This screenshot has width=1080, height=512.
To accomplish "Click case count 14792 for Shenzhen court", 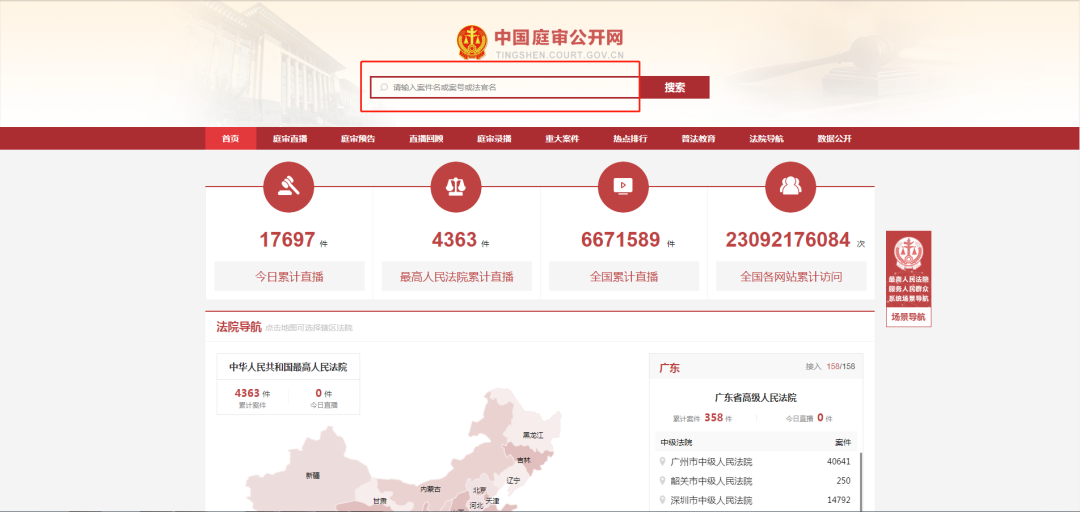I will pyautogui.click(x=839, y=500).
